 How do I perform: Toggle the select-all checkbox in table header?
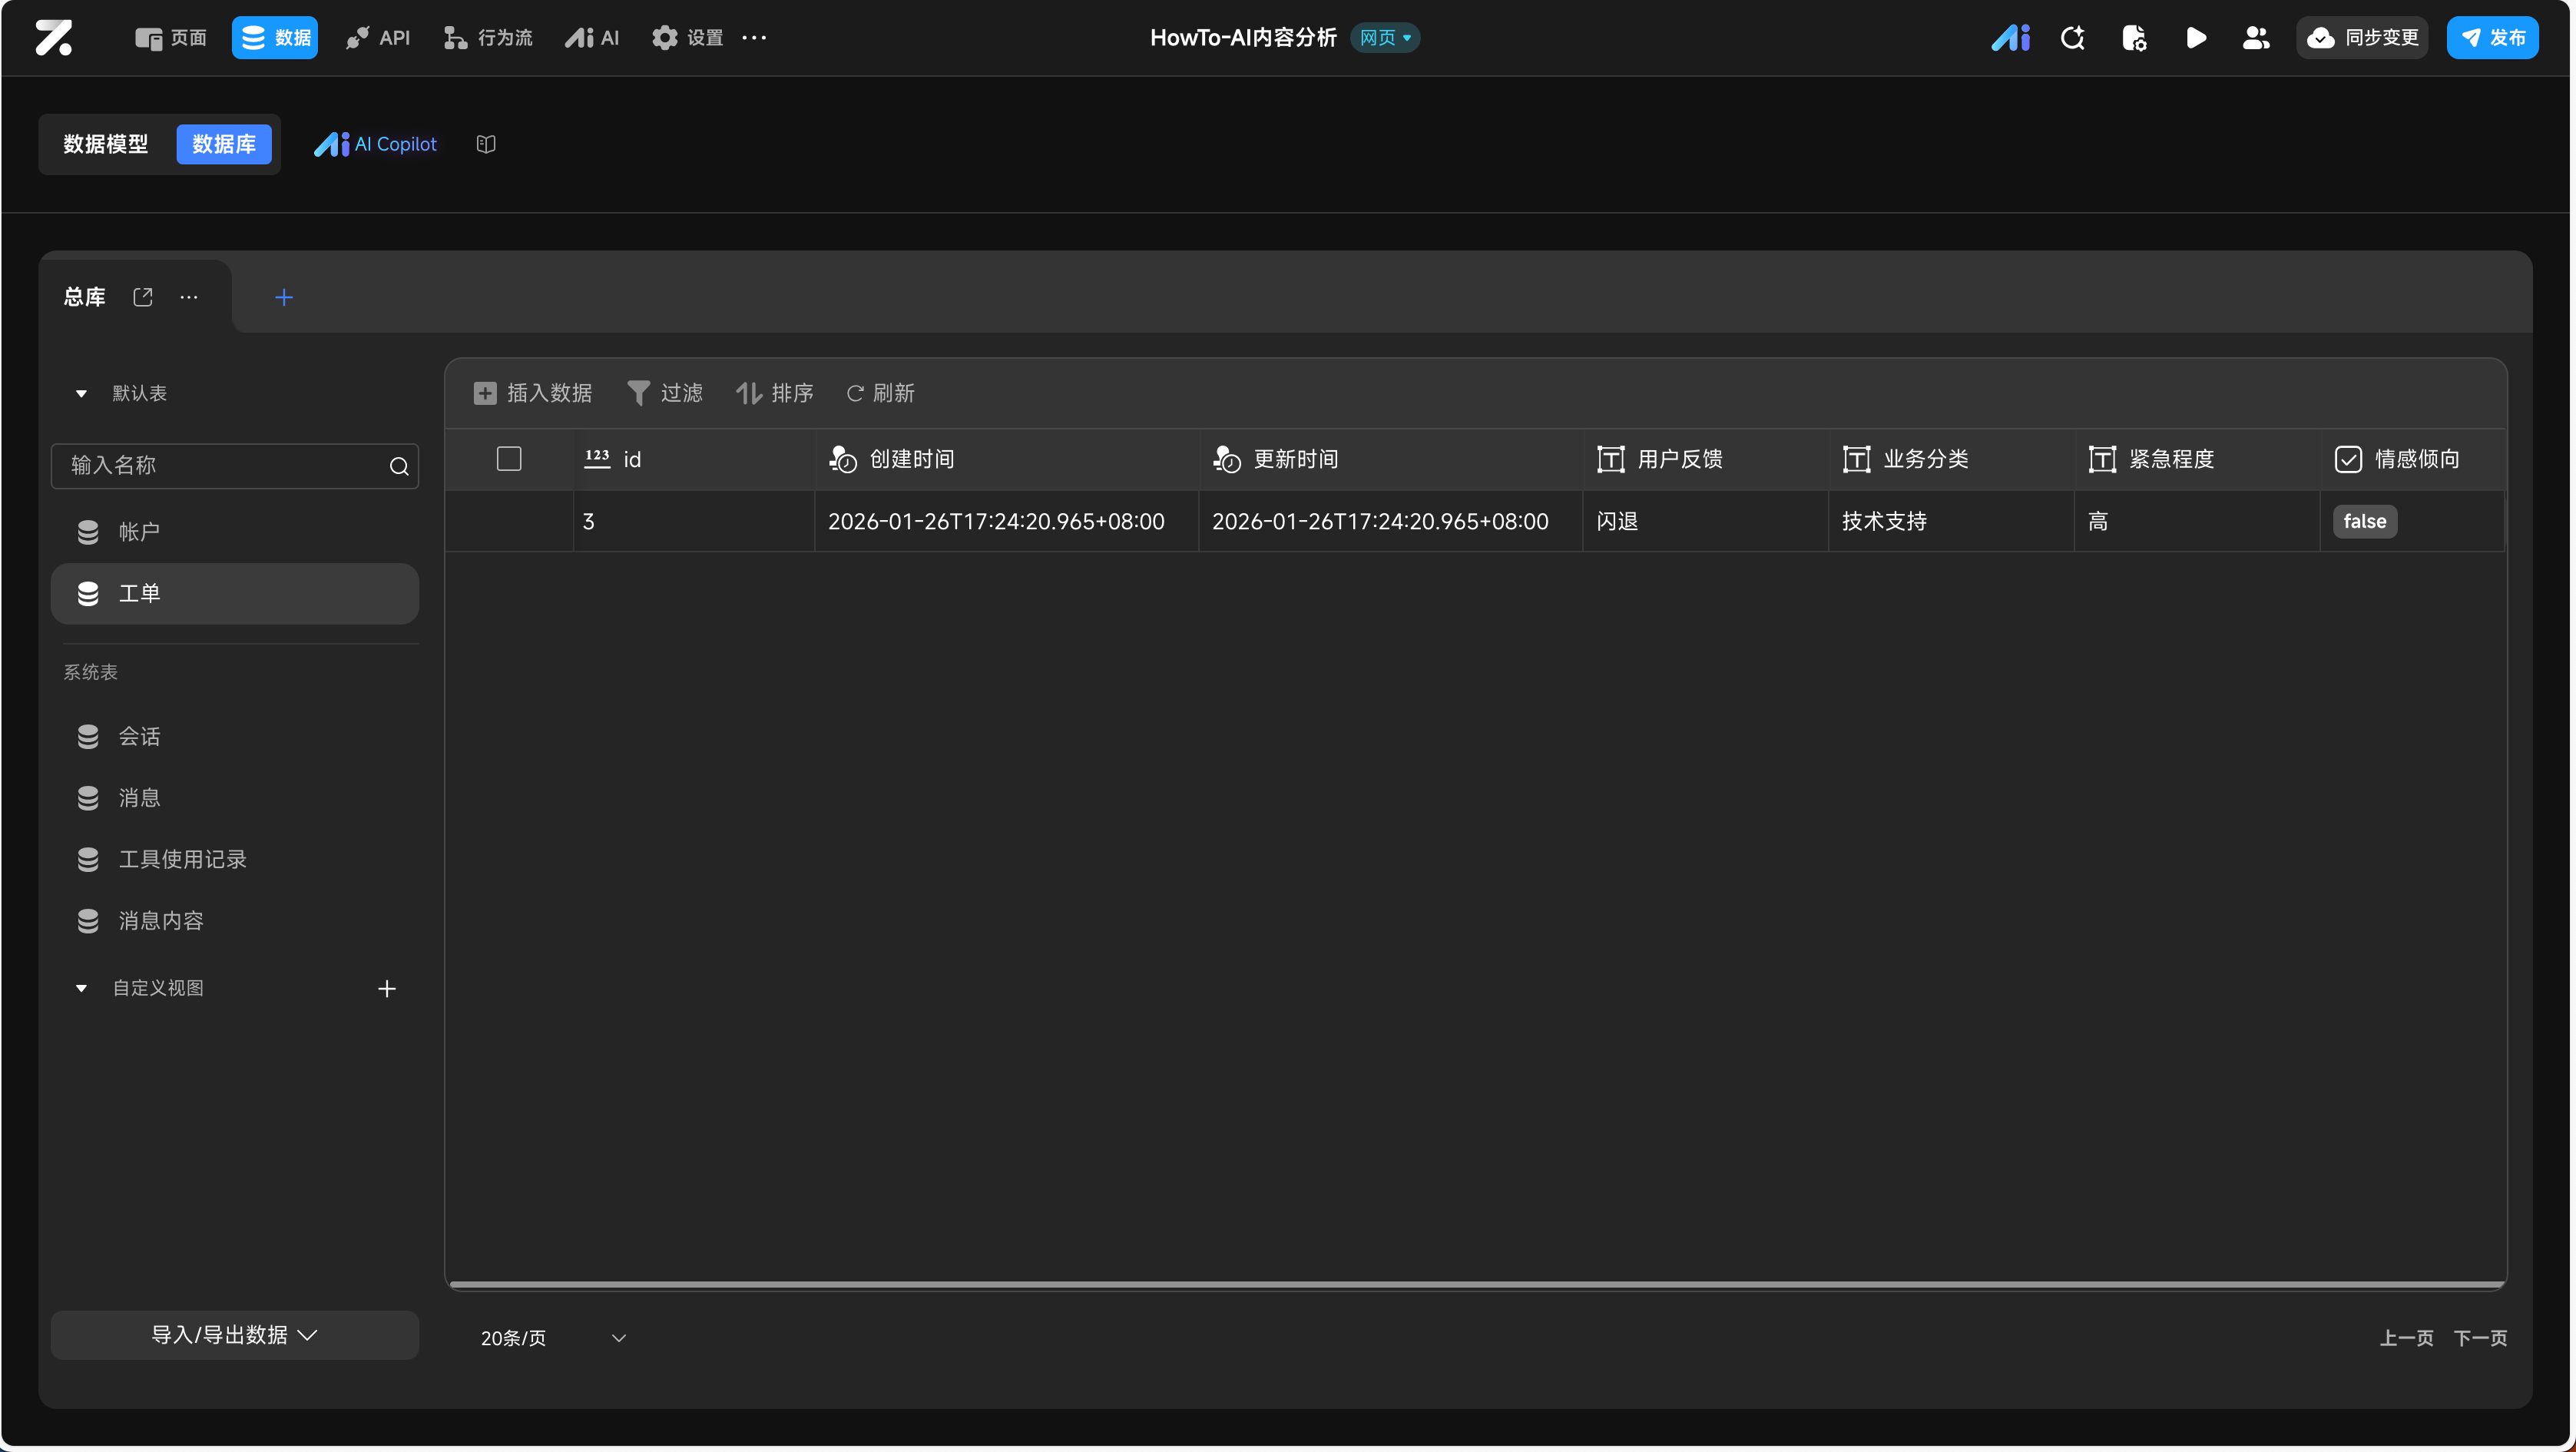(509, 459)
